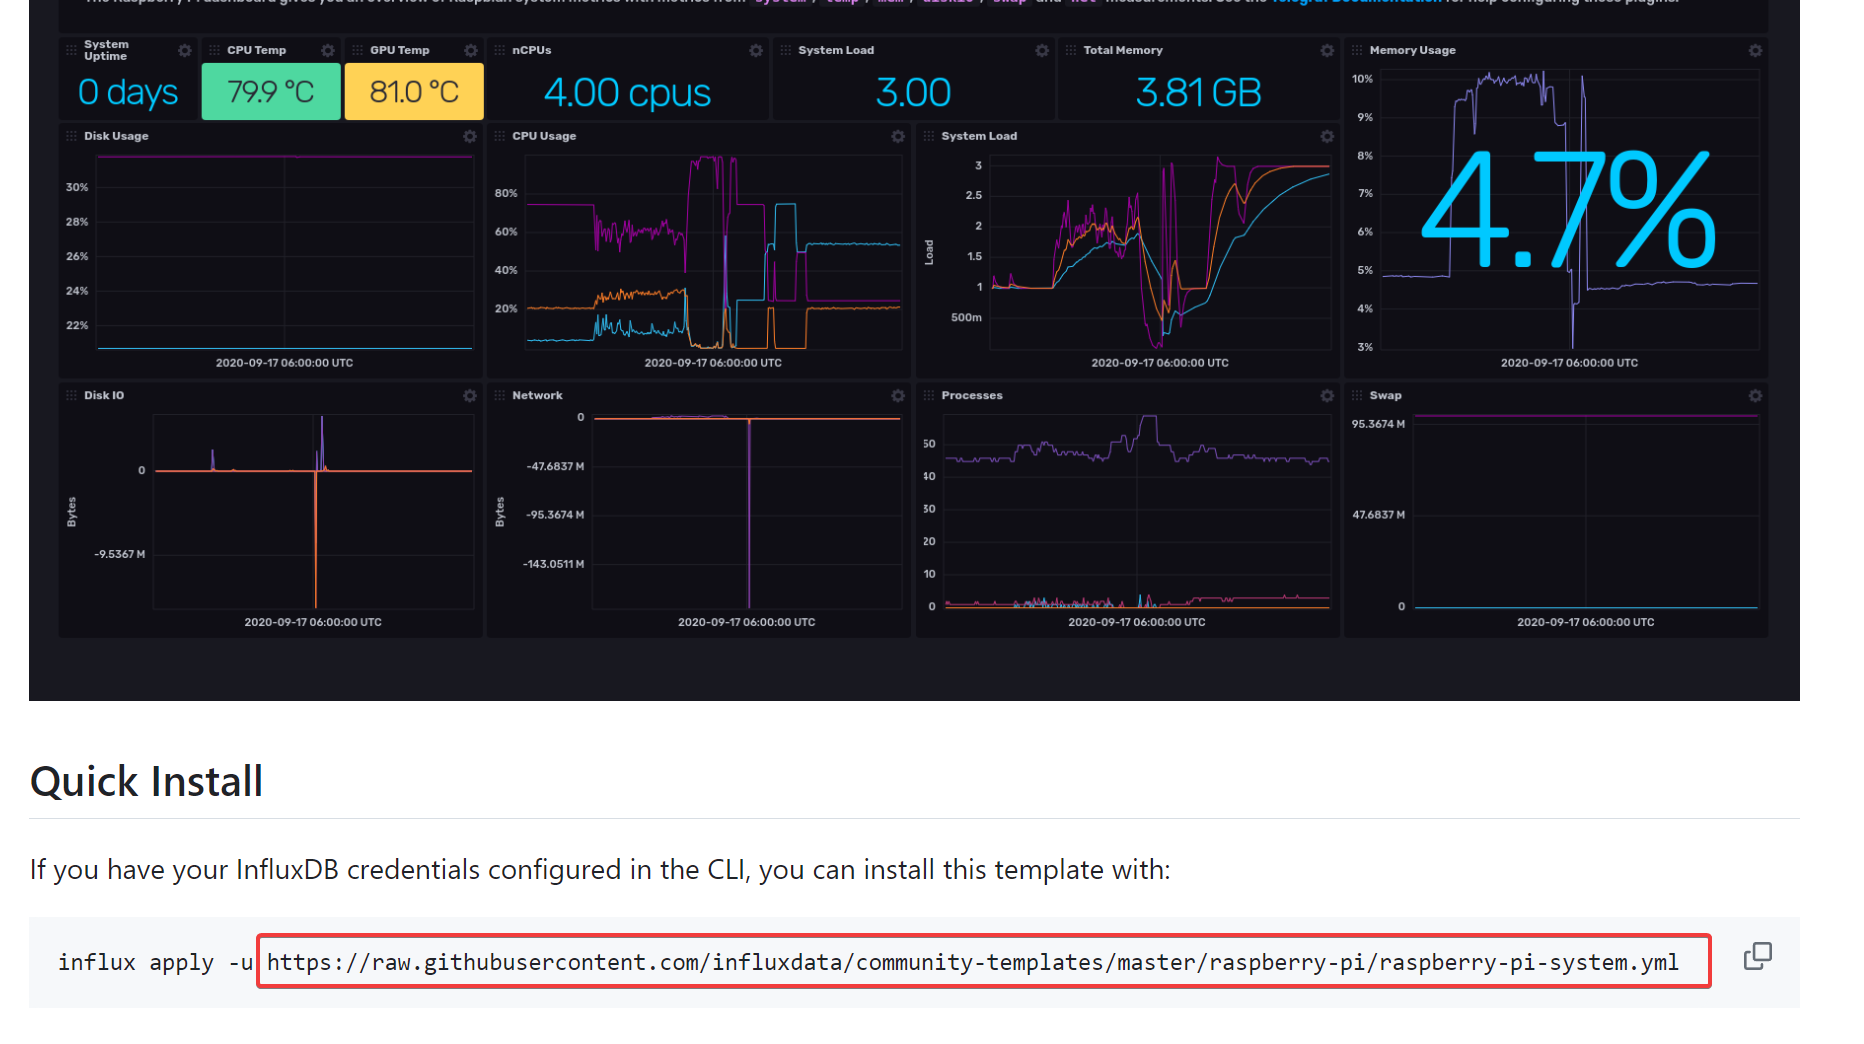Screen dimensions: 1864x1044
Task: Click the gear icon on nCPUs panel
Action: point(756,50)
